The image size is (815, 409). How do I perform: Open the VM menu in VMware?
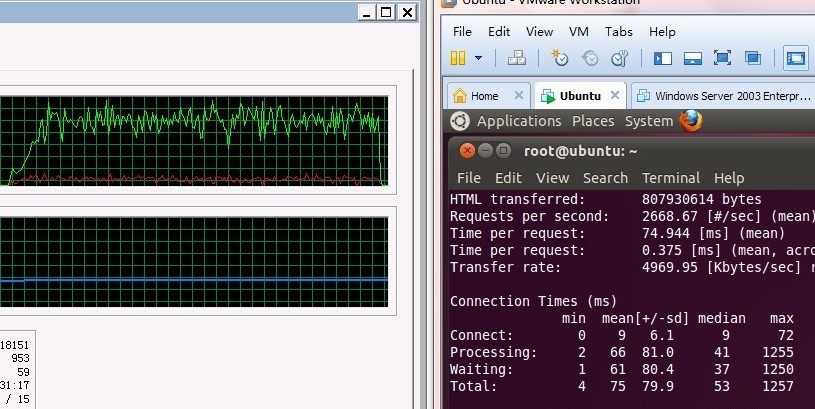click(579, 31)
